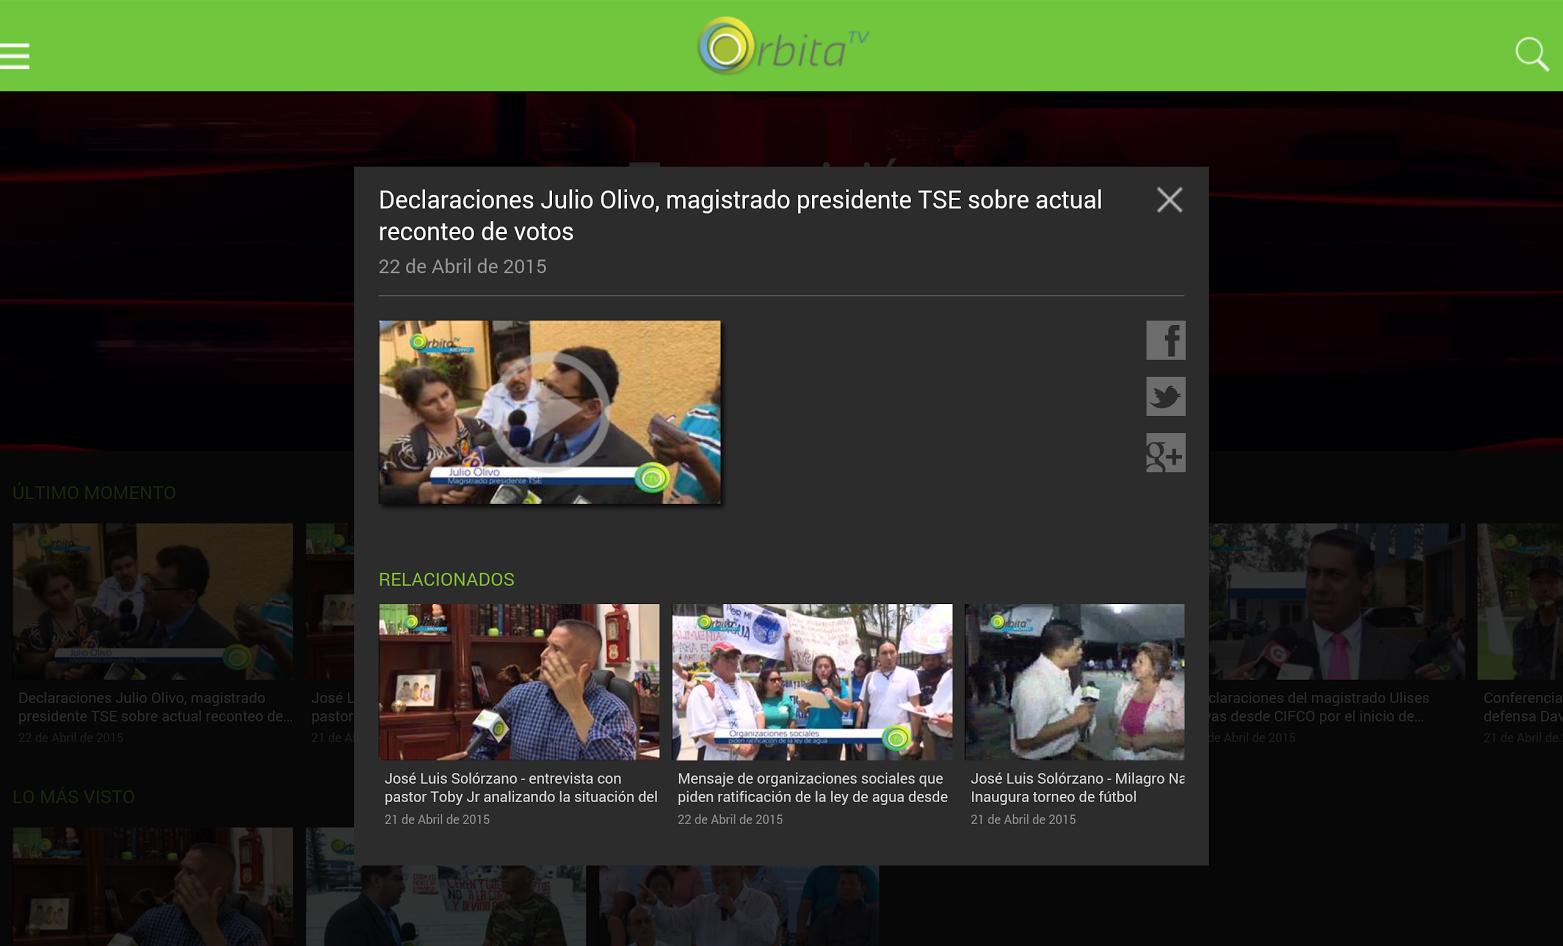Click title 'José Luis Solórzano - Milagro Na...'
Image resolution: width=1563 pixels, height=946 pixels.
coord(1076,788)
